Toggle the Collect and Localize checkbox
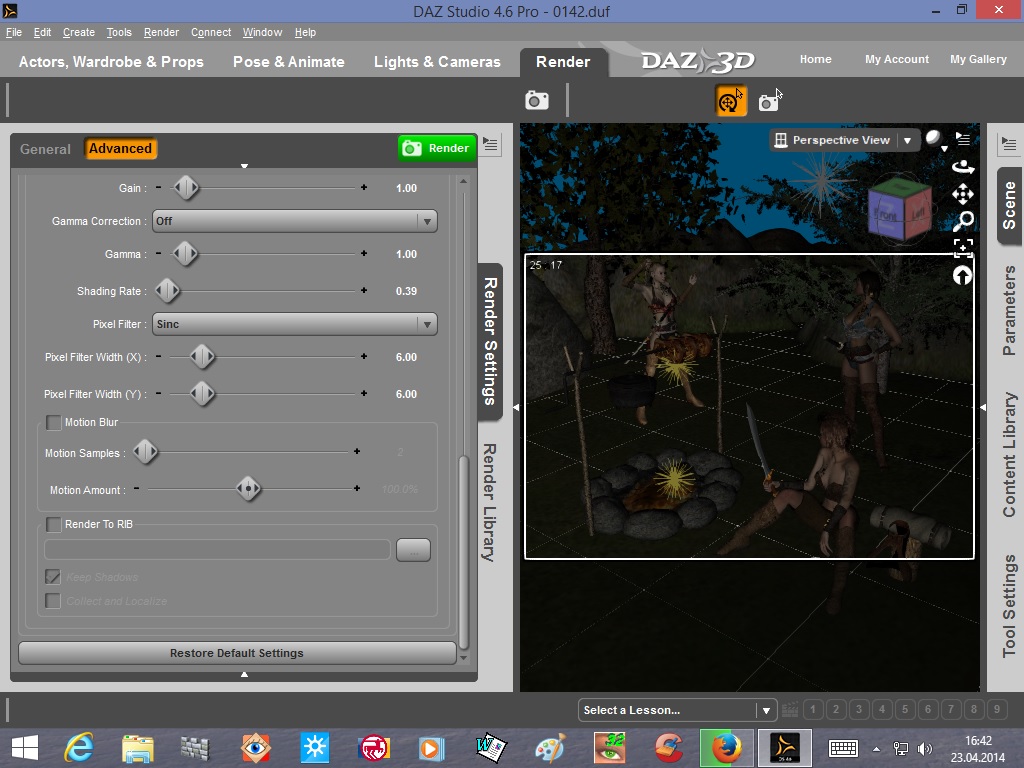Viewport: 1024px width, 768px height. [53, 601]
